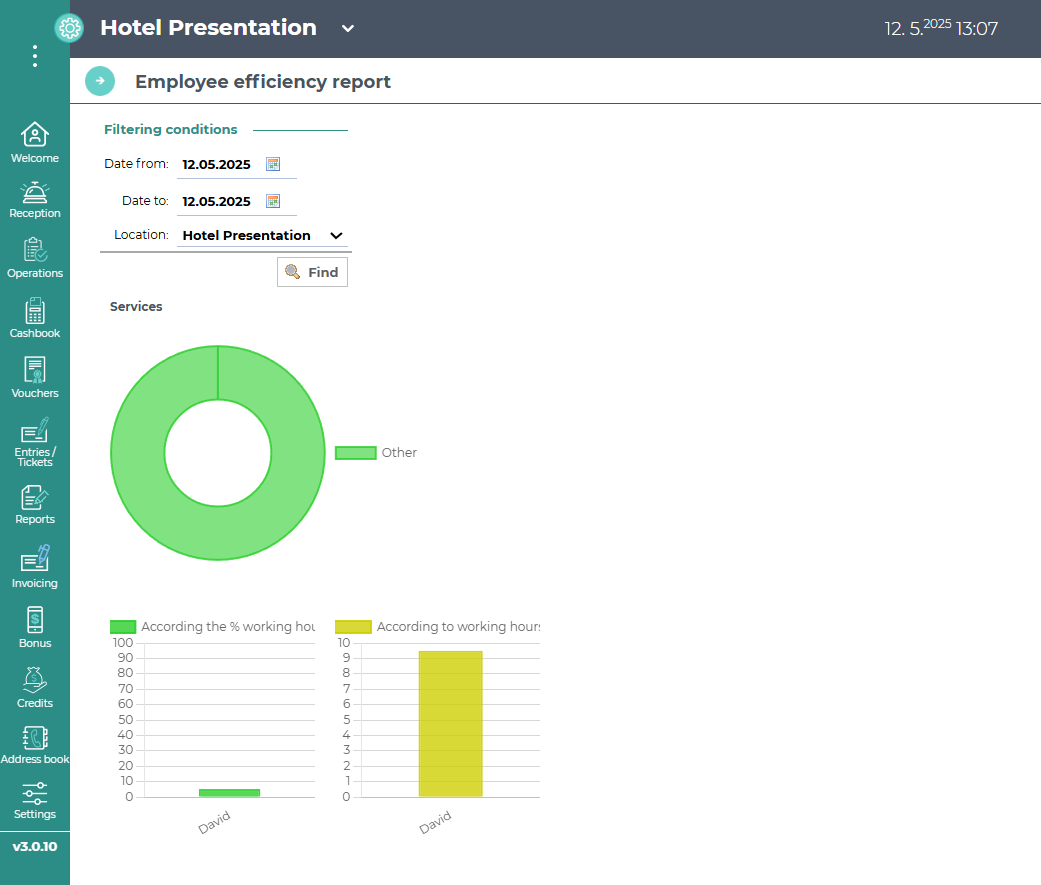
Task: Open Entries / Tickets module
Action: pos(35,440)
